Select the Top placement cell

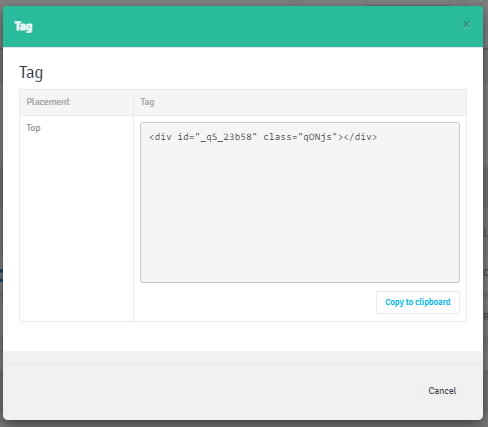point(33,128)
